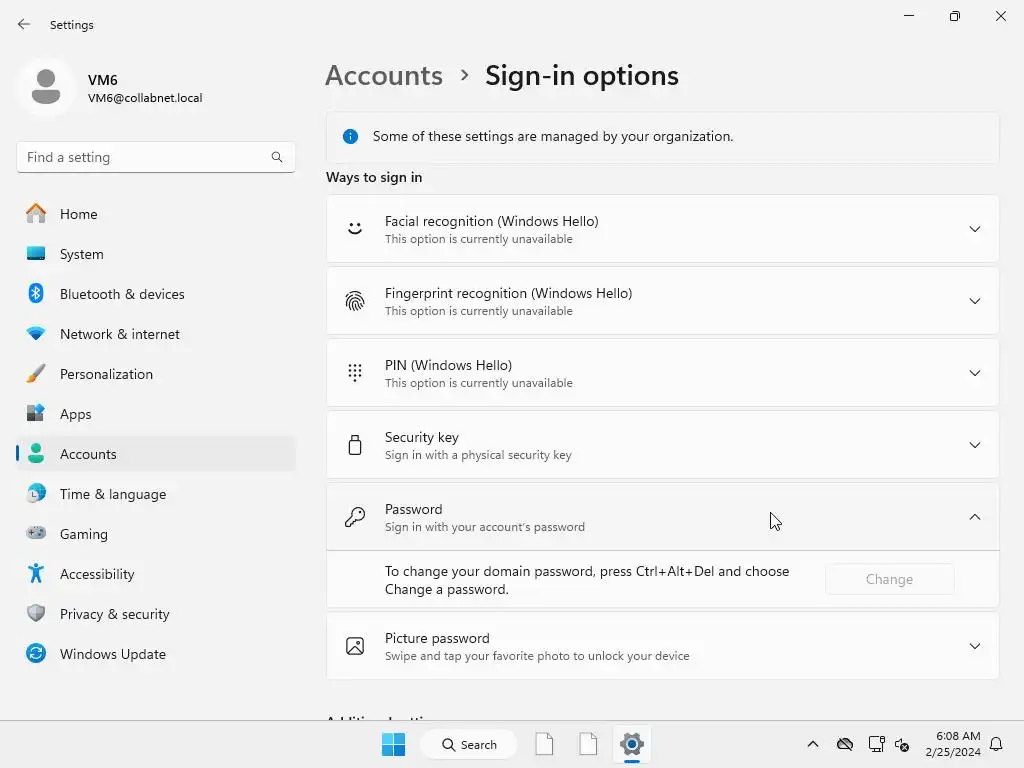Click the Password key icon
Screen dimensions: 1024x768
355,517
